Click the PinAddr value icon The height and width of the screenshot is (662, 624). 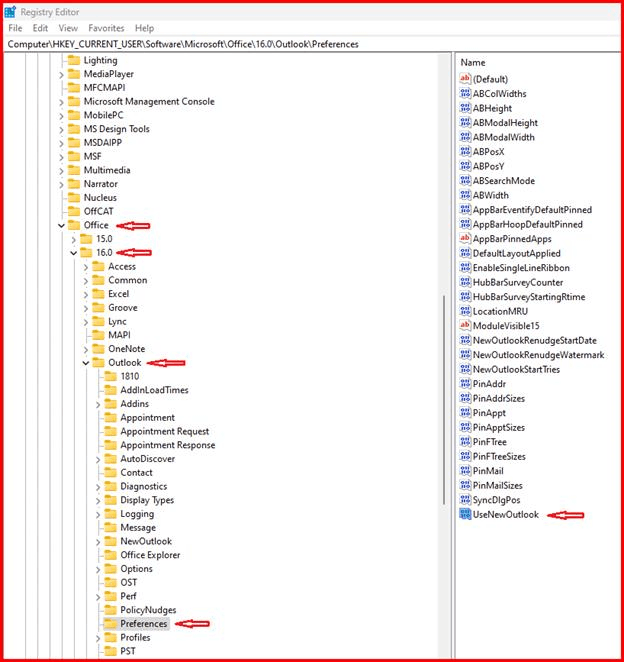tap(465, 384)
